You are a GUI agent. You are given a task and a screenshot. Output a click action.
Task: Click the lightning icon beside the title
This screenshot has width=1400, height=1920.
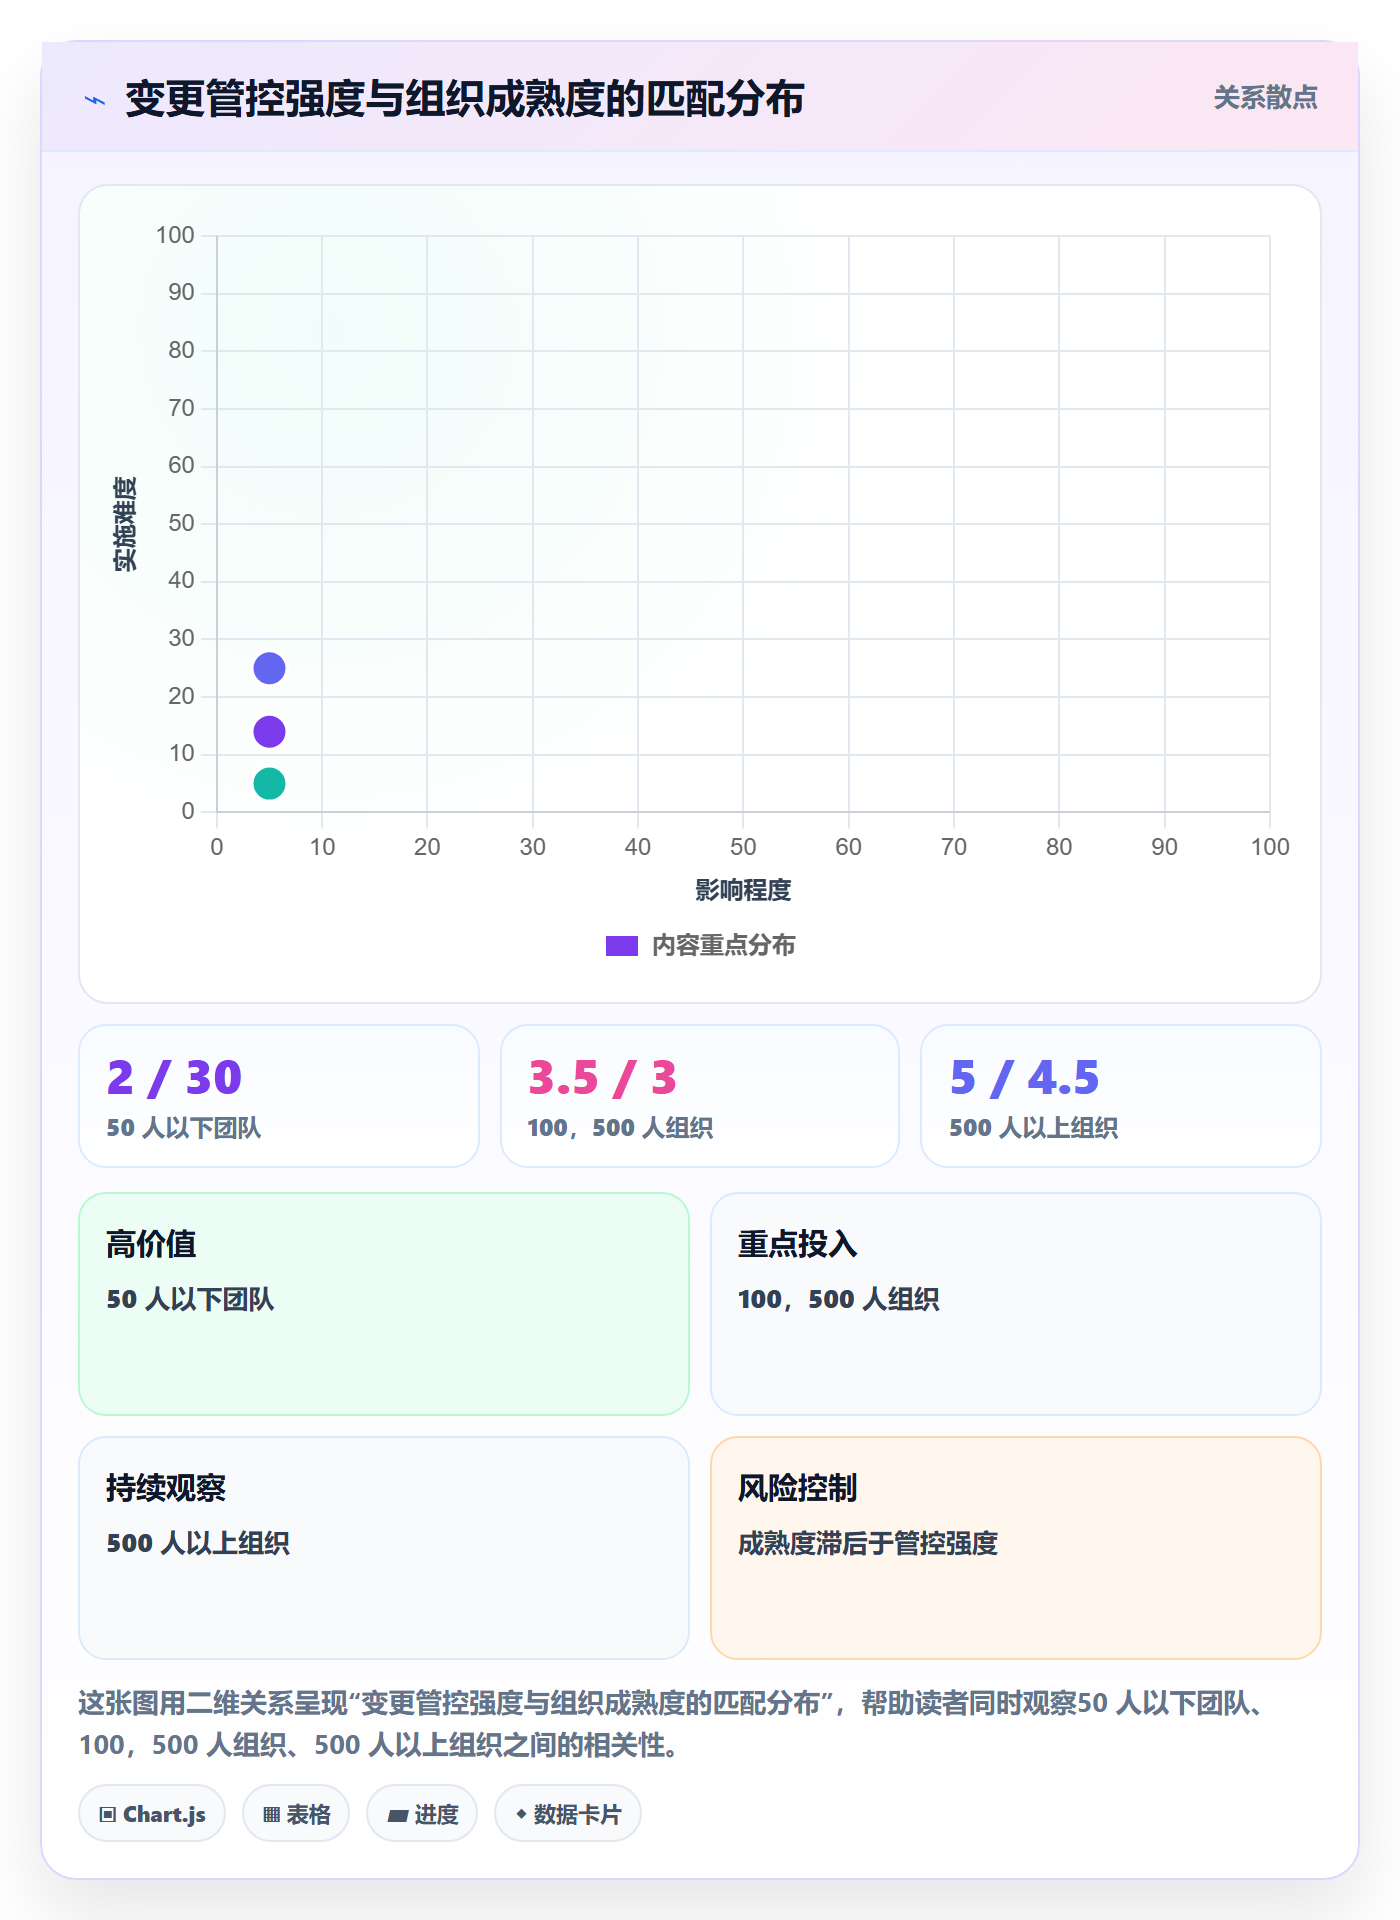tap(95, 100)
